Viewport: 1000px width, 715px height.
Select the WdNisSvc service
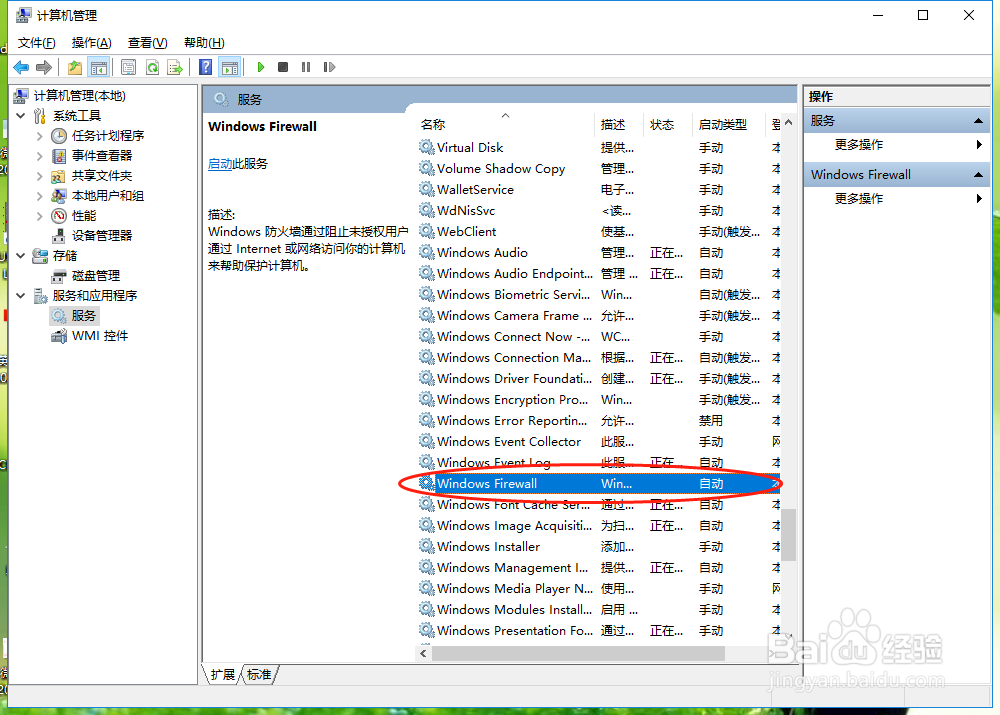[x=599, y=210]
